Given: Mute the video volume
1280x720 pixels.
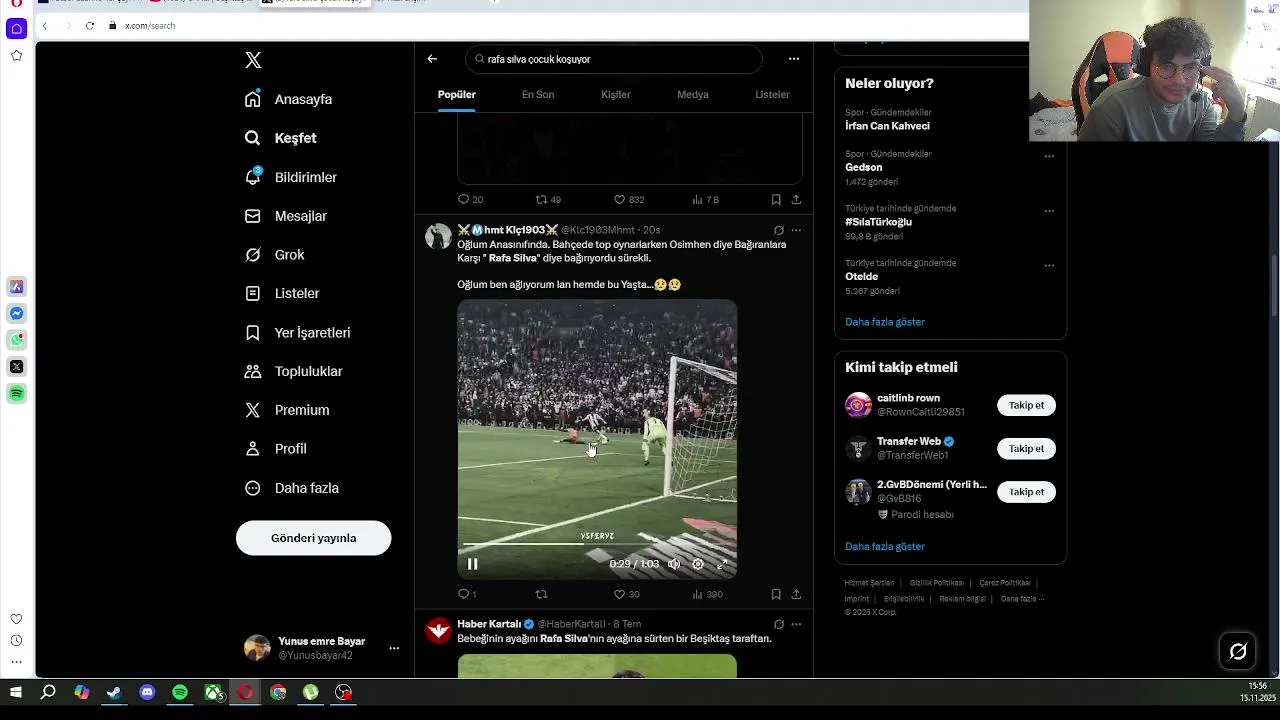Looking at the screenshot, I should click(x=674, y=564).
